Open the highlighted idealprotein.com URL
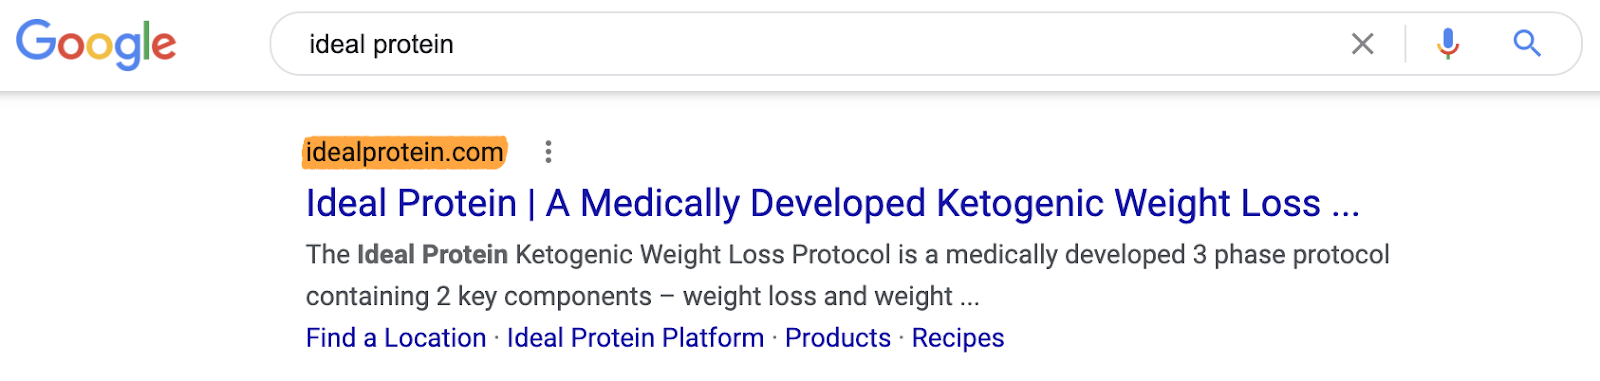This screenshot has width=1600, height=381. tap(404, 152)
